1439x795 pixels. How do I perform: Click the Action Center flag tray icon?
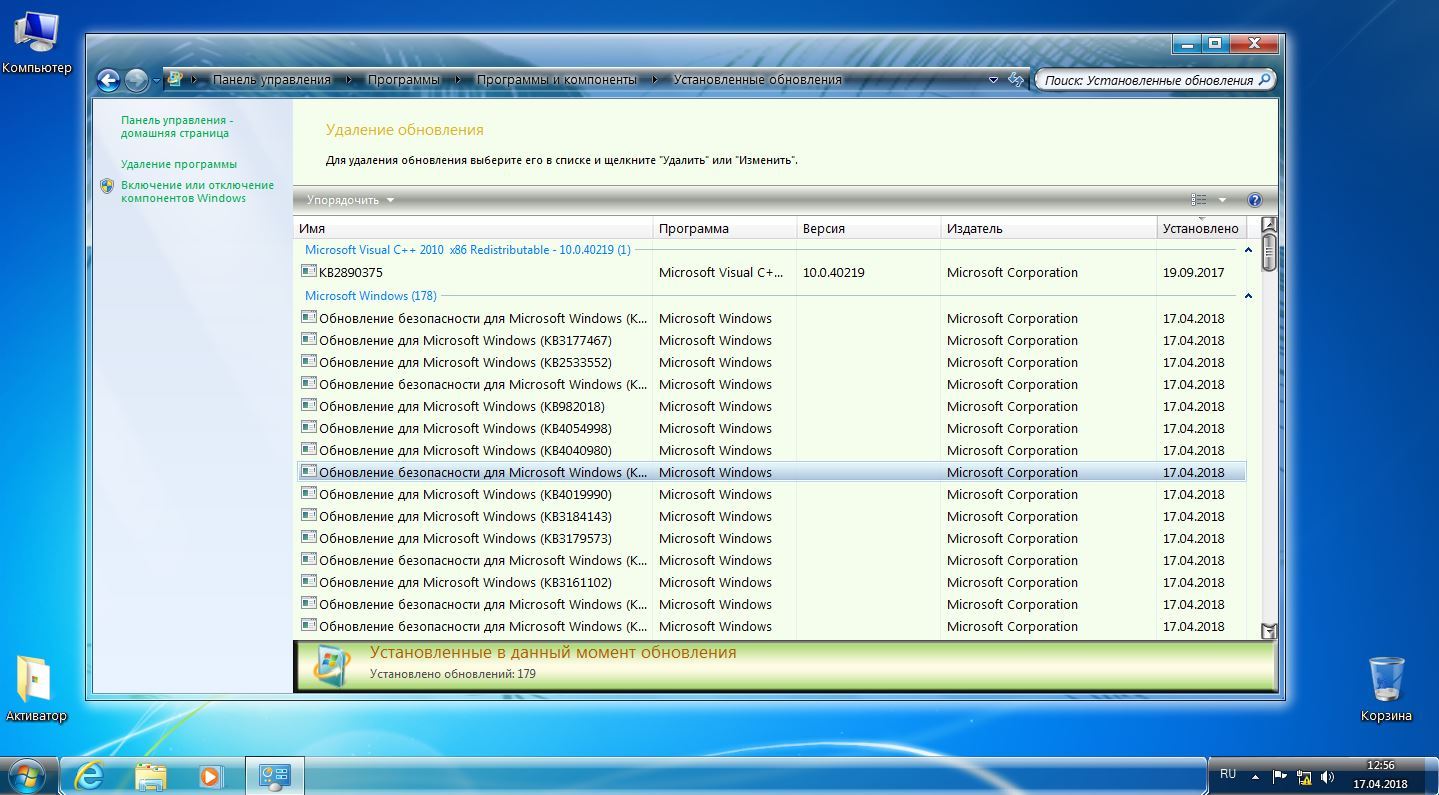pyautogui.click(x=1279, y=776)
